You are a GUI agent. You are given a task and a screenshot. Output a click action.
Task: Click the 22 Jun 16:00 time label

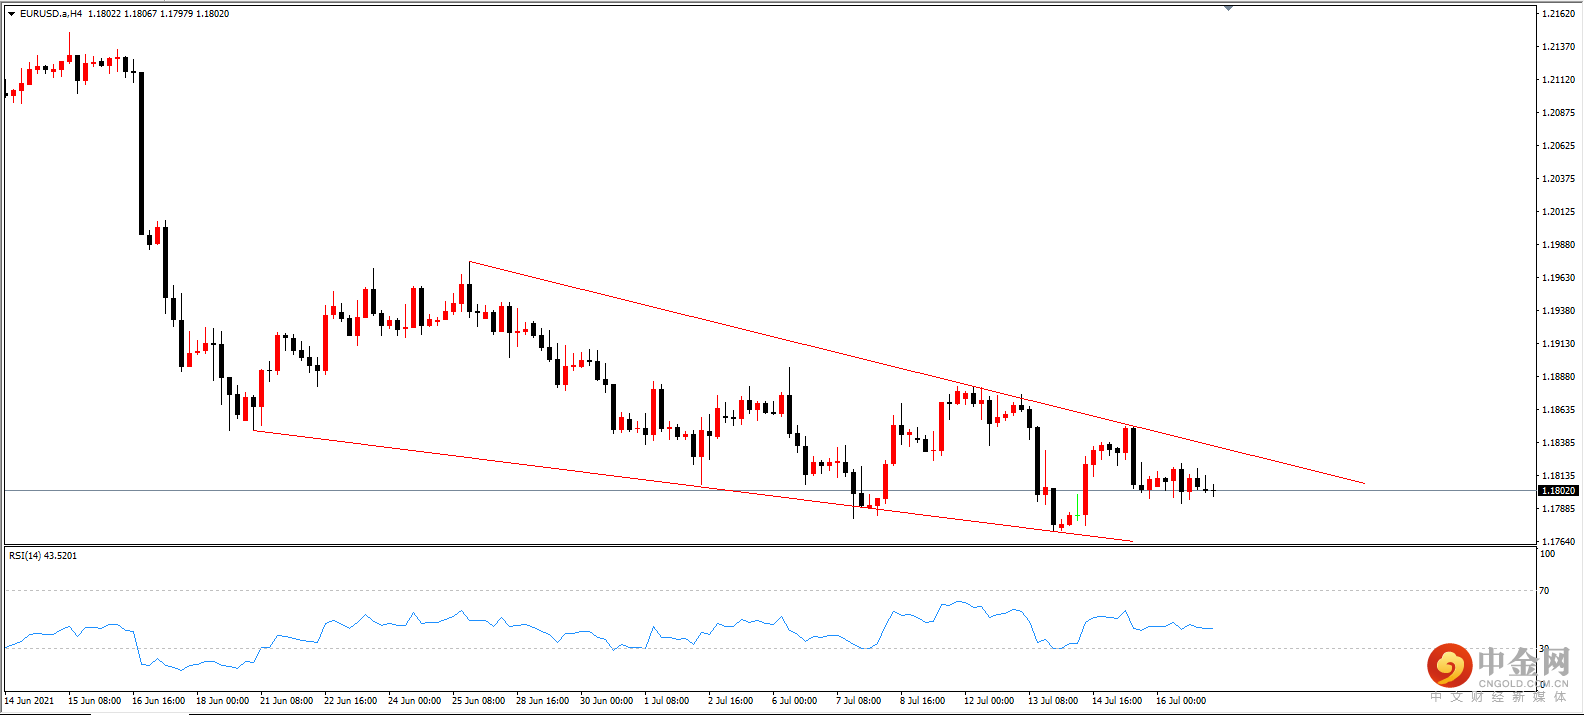tap(351, 701)
